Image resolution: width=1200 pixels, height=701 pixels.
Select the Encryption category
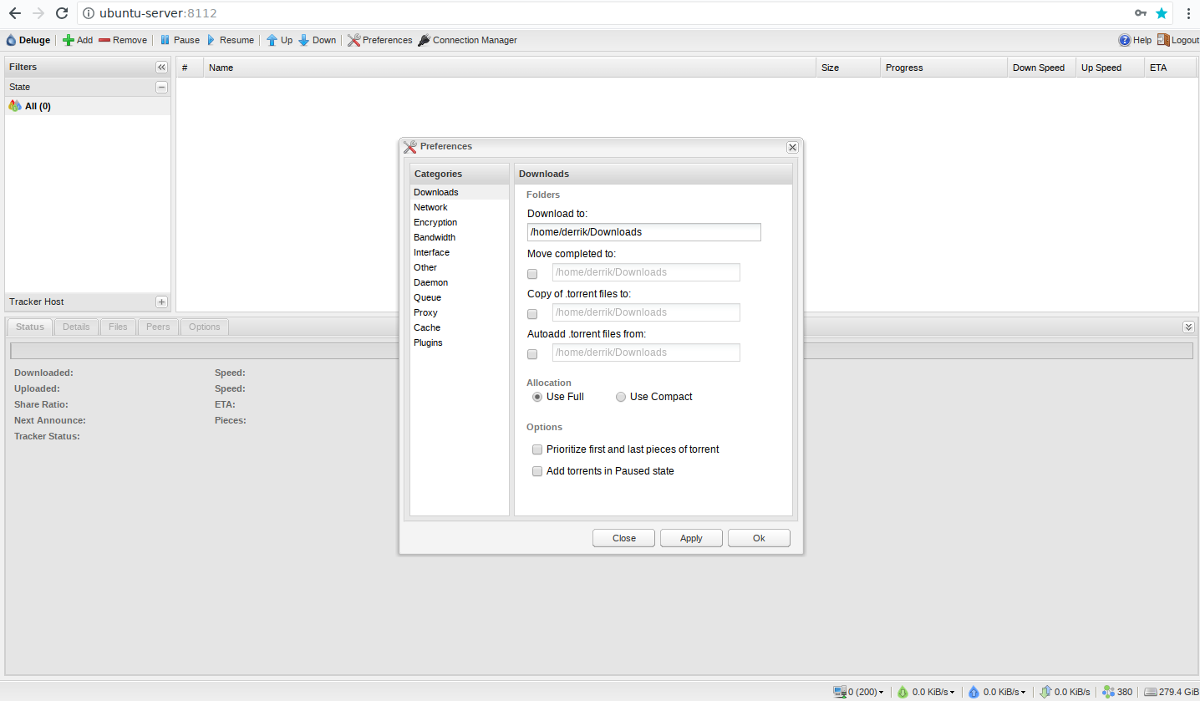pos(459,222)
